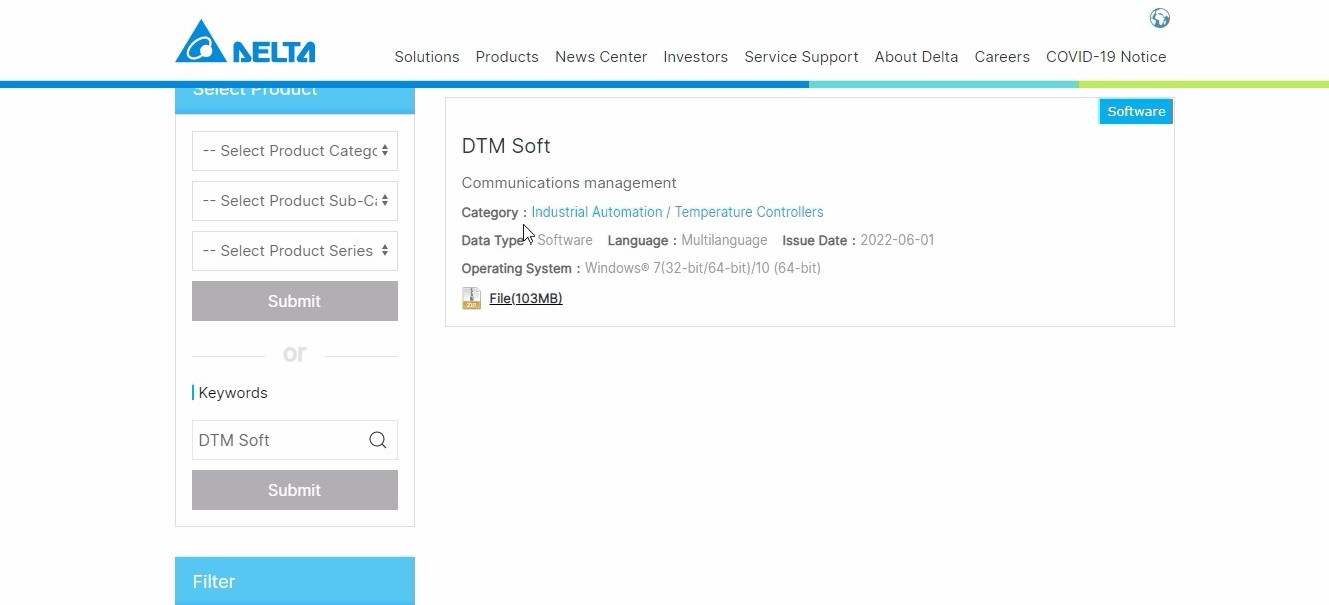Download the File(103MB) link

point(526,298)
